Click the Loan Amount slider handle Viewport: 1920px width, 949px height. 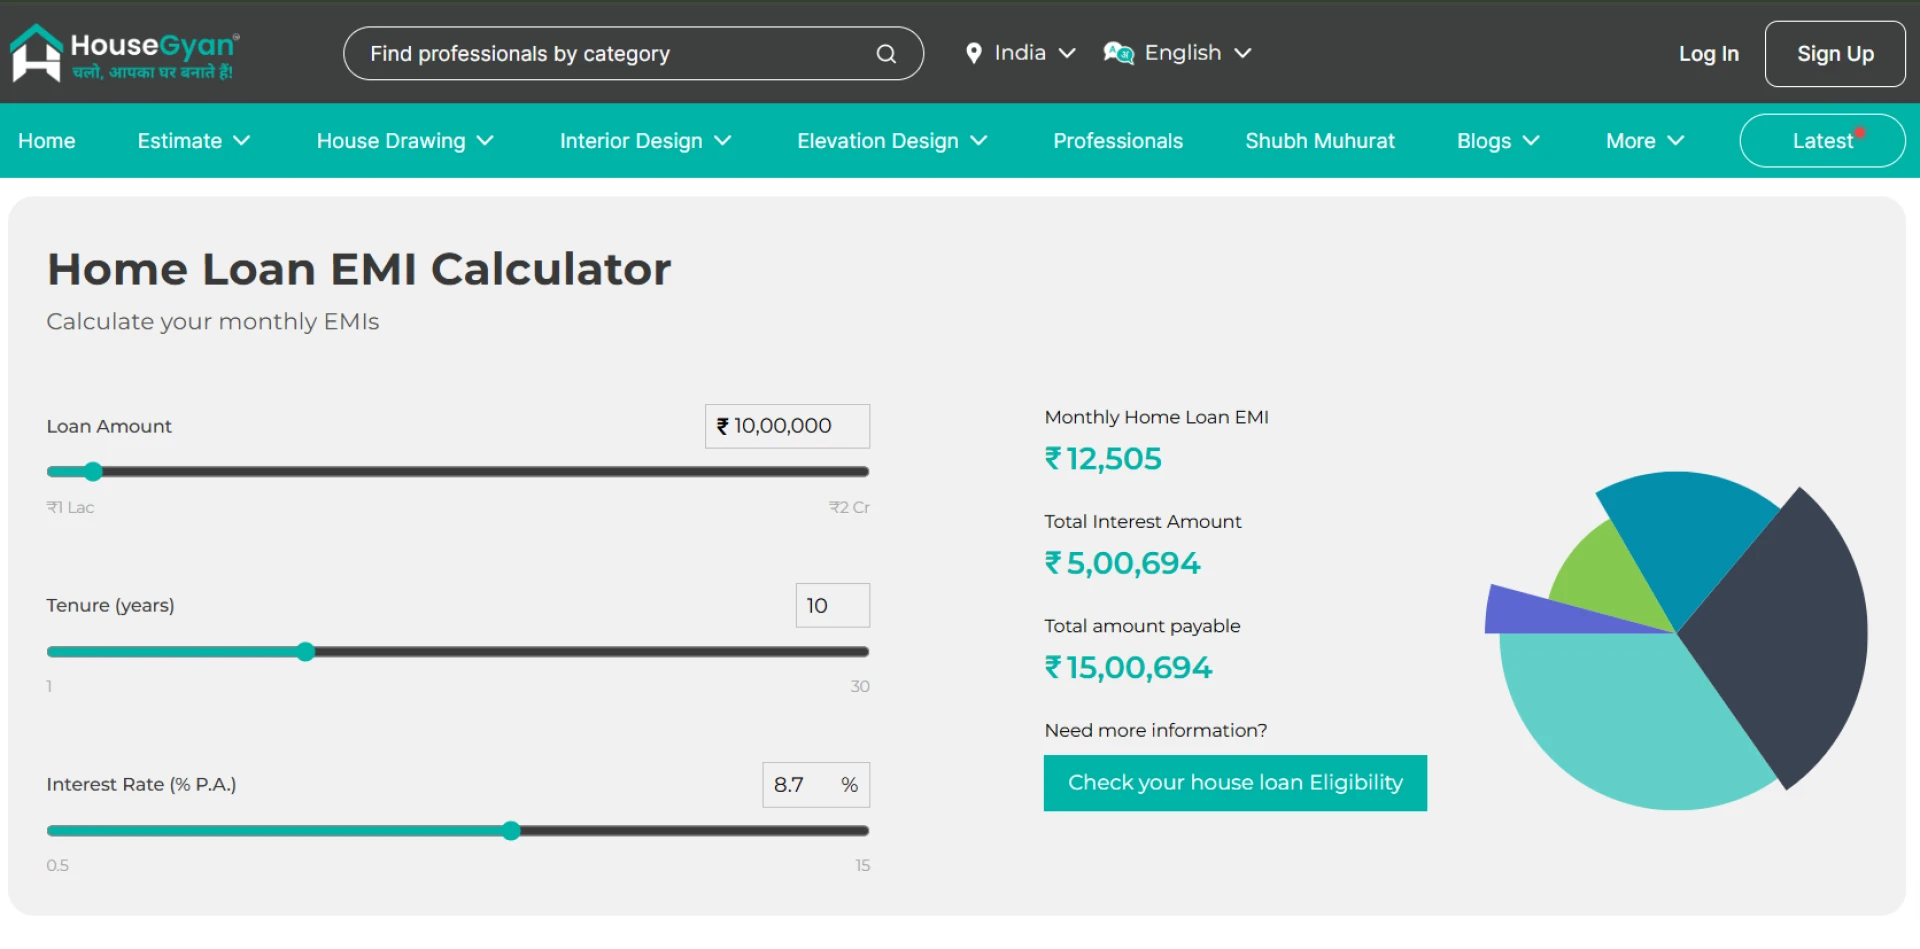click(x=93, y=472)
